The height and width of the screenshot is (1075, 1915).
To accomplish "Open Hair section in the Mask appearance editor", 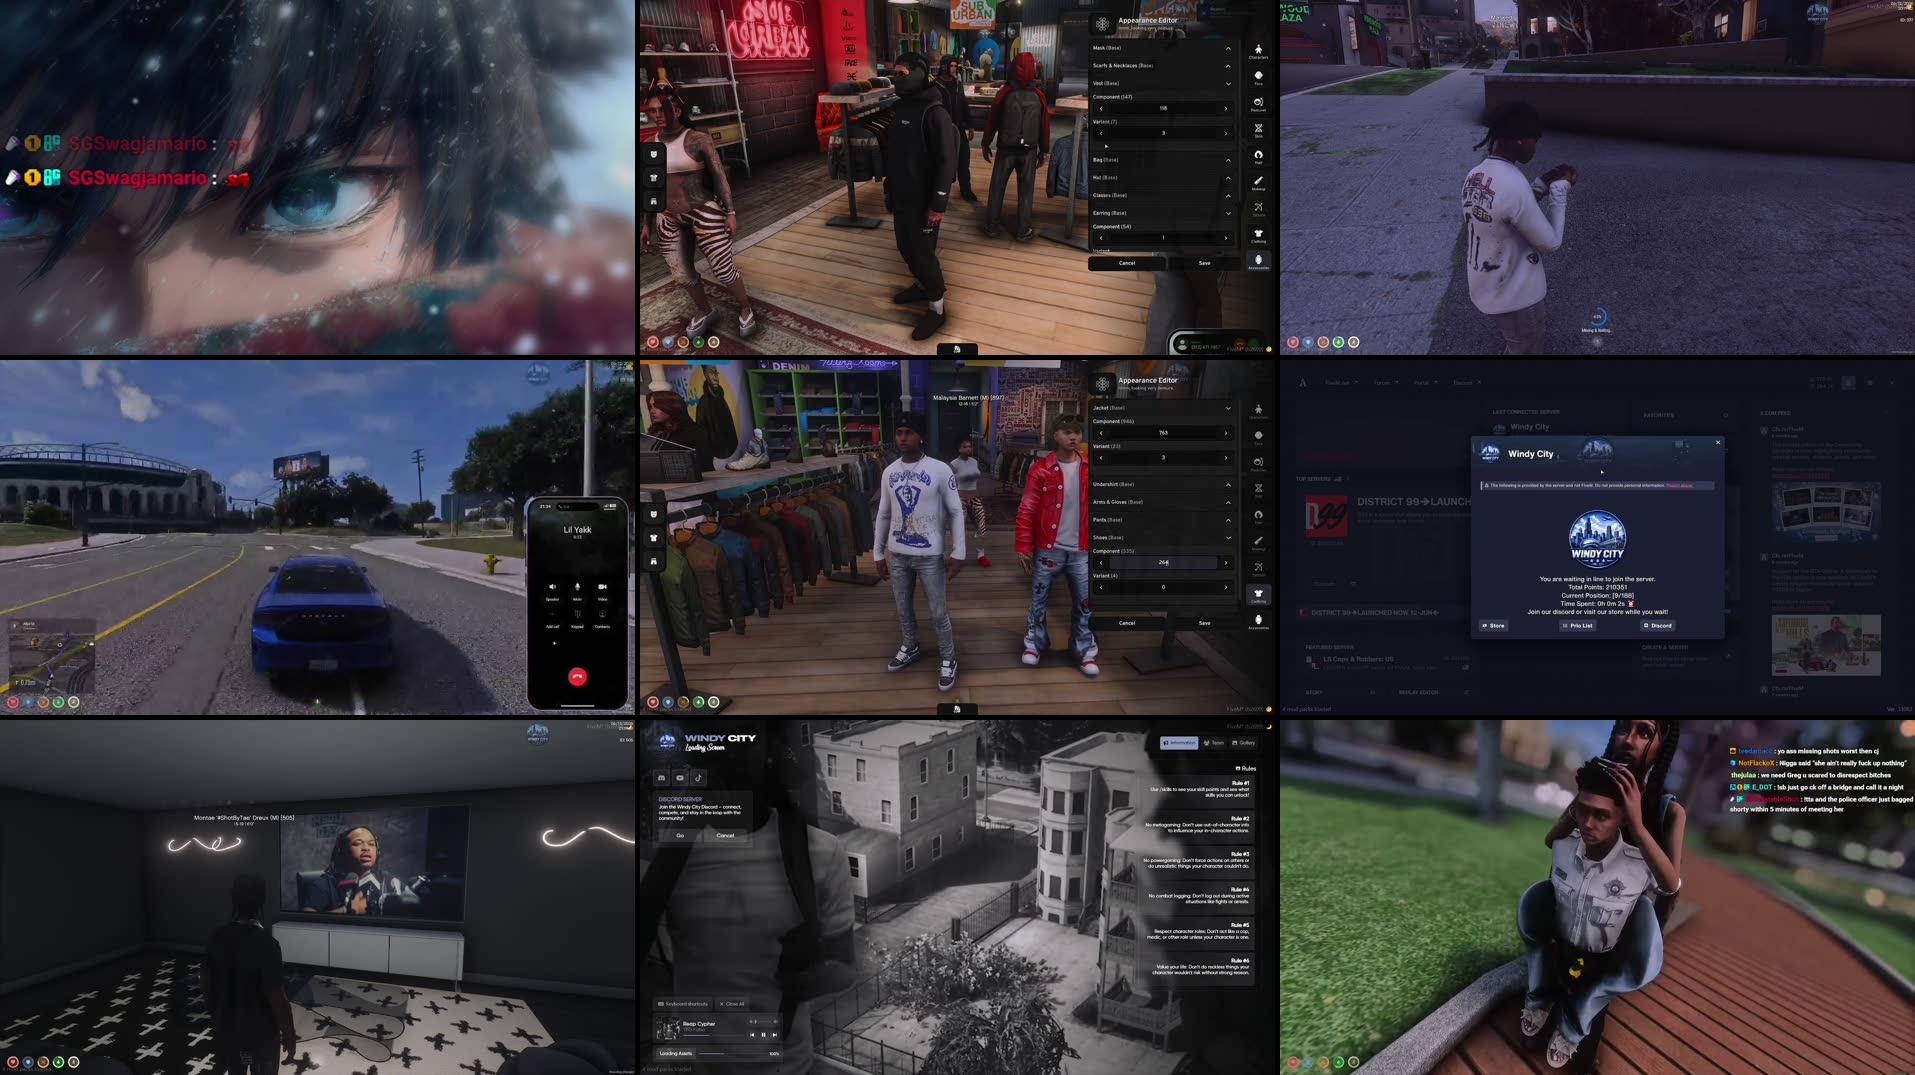I will [1258, 156].
